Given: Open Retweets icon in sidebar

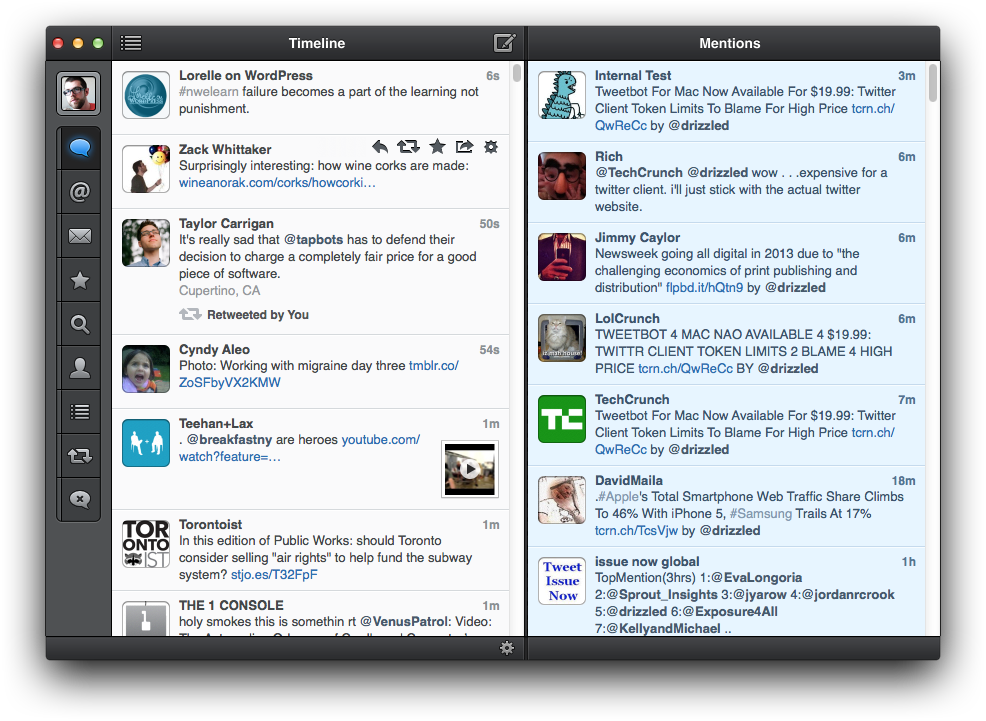Looking at the screenshot, I should click(x=79, y=456).
